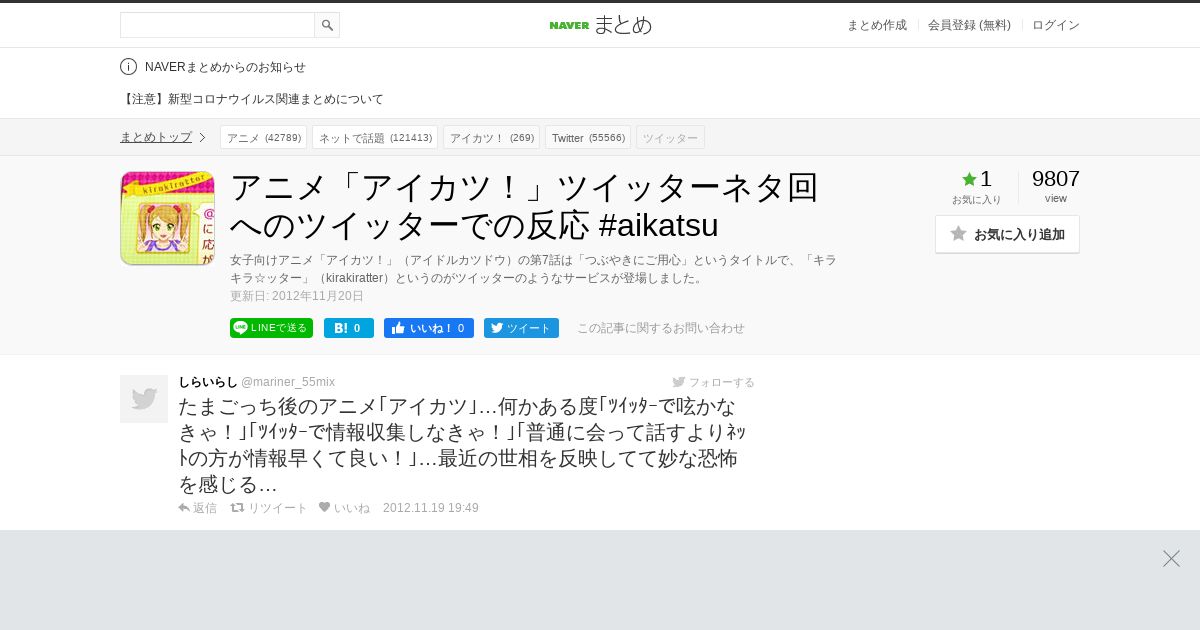Click フォローする follow link
This screenshot has width=1200, height=630.
(713, 382)
